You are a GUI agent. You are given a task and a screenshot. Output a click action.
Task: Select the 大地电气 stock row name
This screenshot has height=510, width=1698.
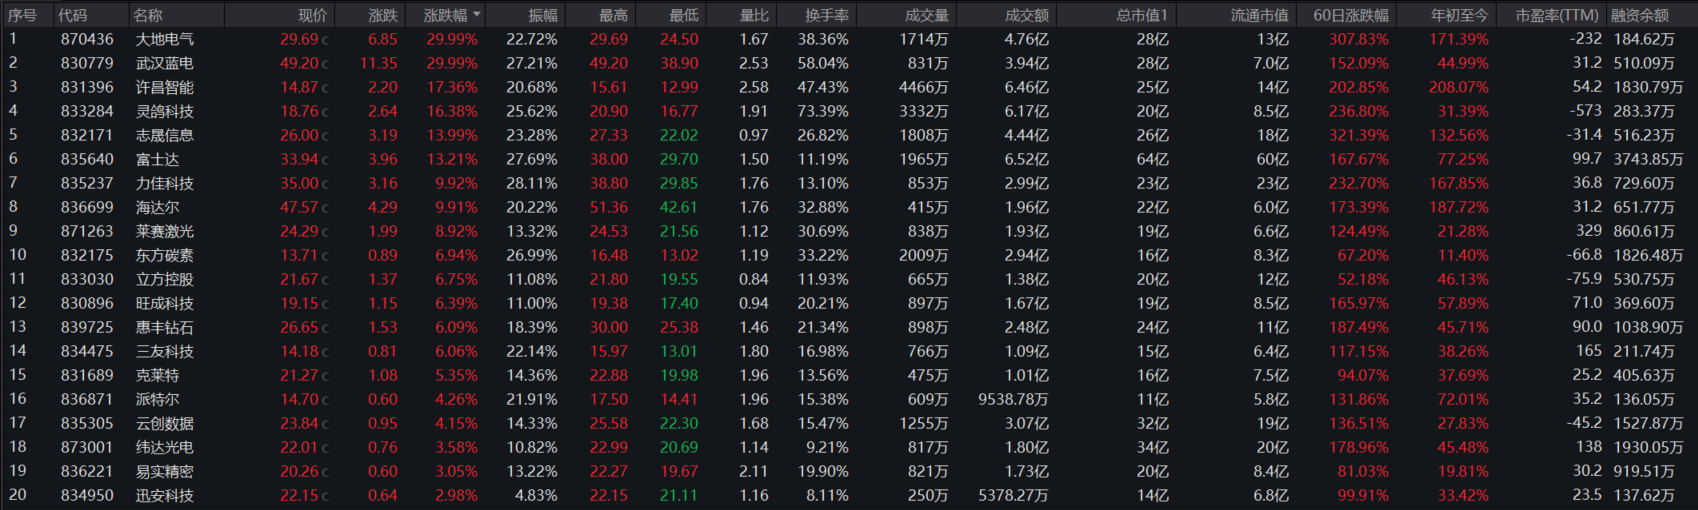point(165,39)
